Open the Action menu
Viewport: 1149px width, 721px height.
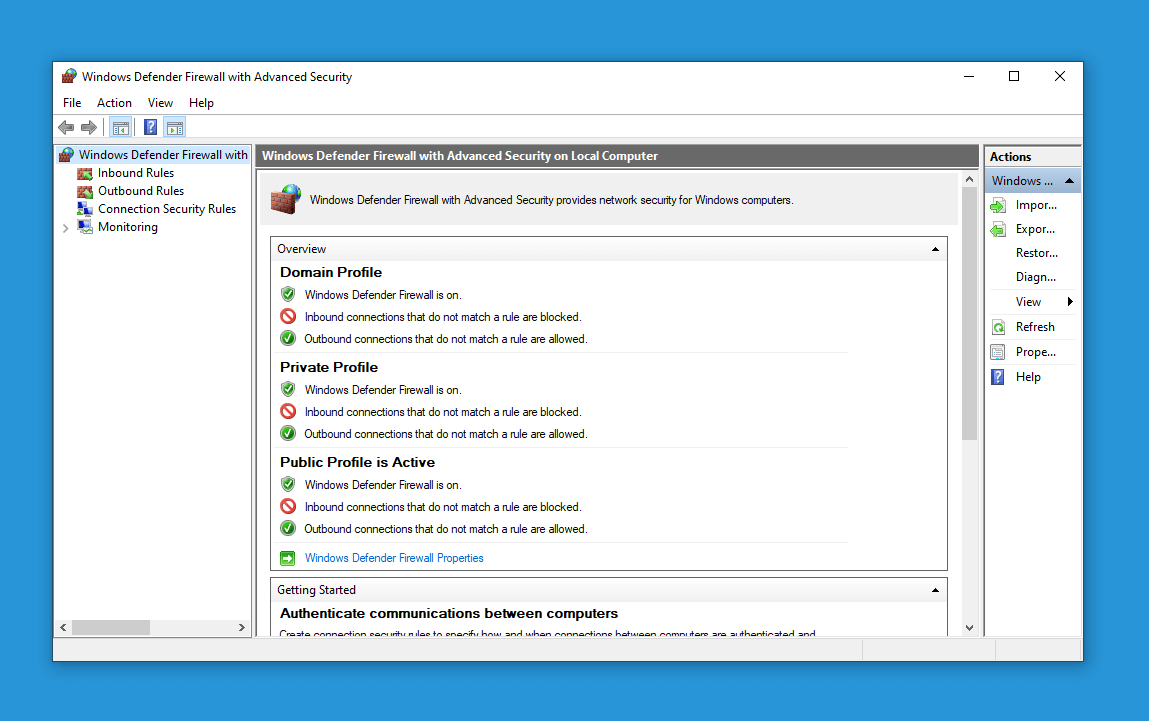tap(114, 103)
